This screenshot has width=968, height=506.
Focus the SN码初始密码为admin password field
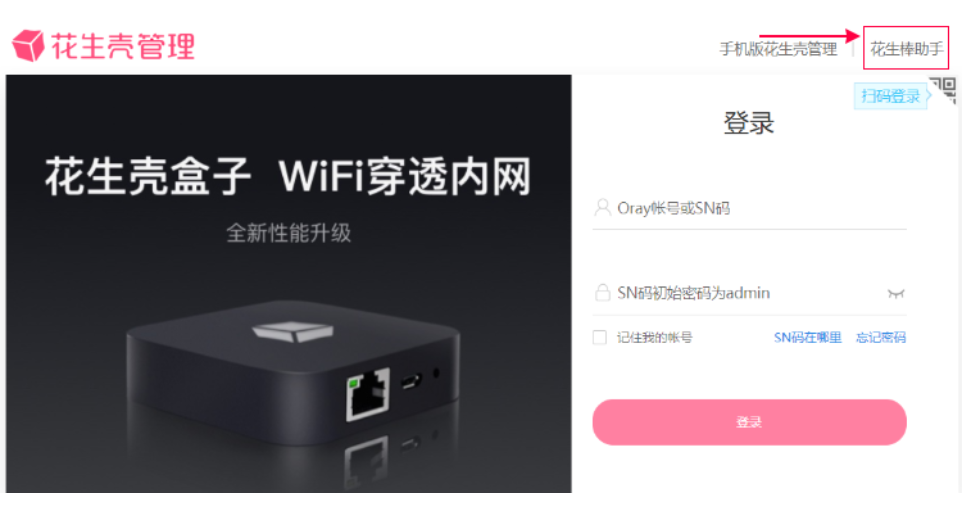click(x=749, y=292)
